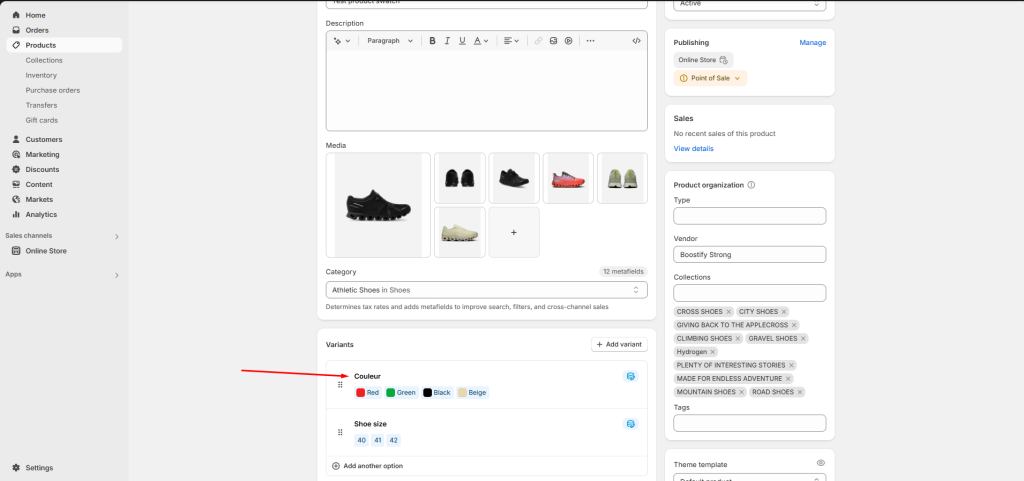1024x481 pixels.
Task: Open the text alignment dropdown
Action: click(x=512, y=40)
